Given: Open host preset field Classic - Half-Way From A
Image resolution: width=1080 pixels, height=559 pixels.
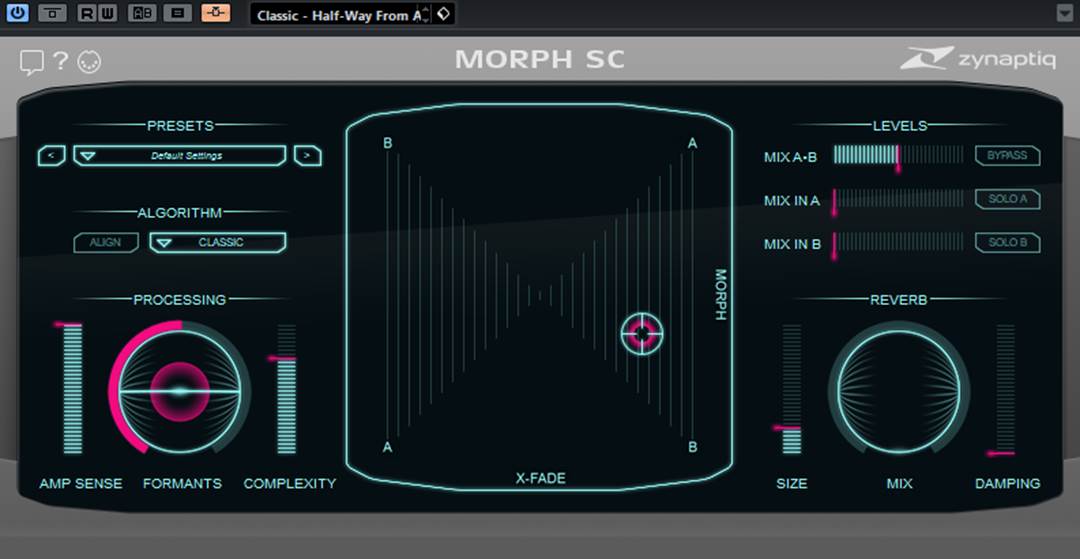Looking at the screenshot, I should point(336,14).
